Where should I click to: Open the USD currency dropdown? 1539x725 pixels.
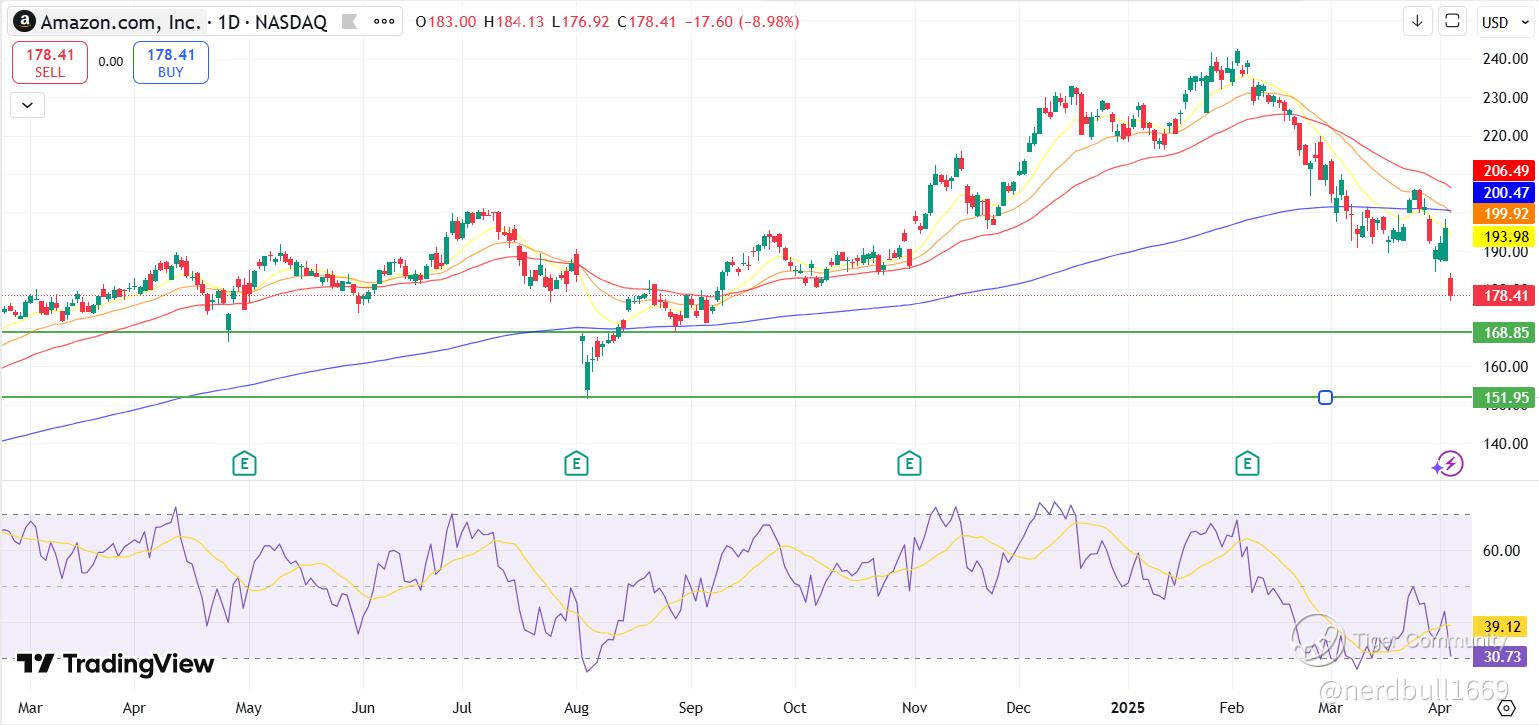(x=1504, y=22)
